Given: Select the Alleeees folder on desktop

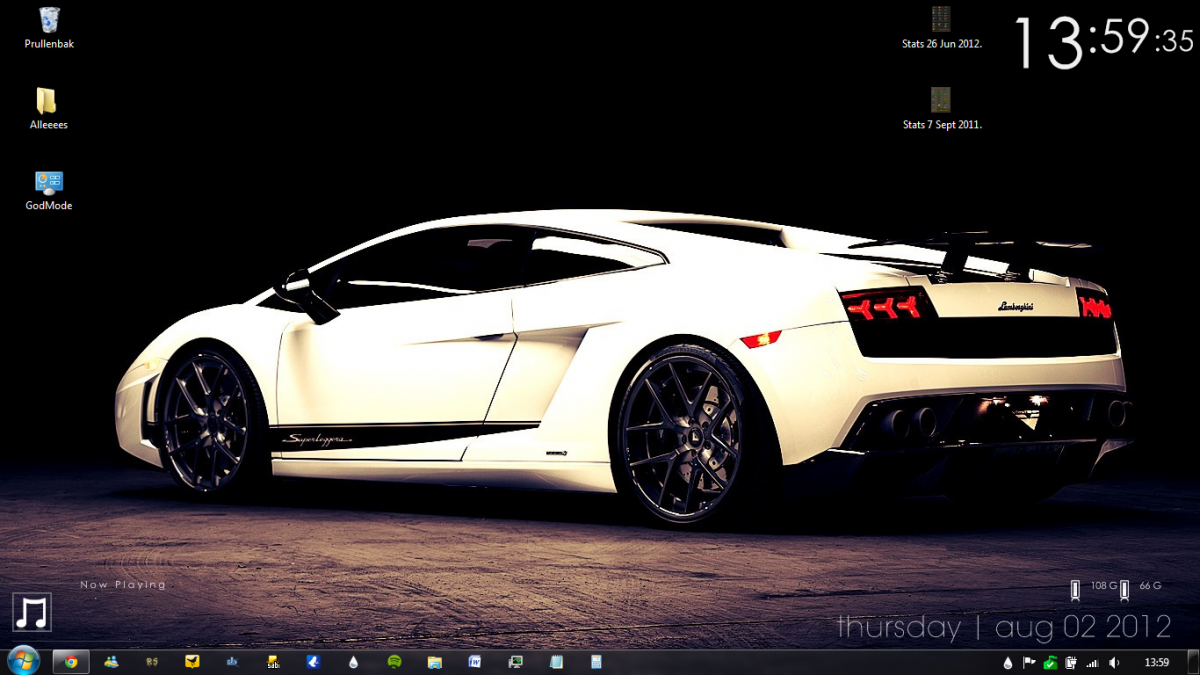Looking at the screenshot, I should 48,109.
